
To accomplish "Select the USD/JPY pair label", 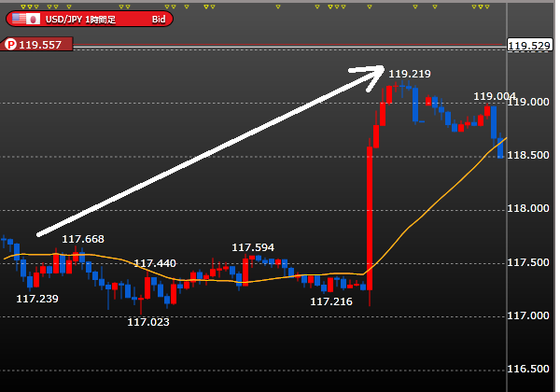I will click(x=64, y=19).
